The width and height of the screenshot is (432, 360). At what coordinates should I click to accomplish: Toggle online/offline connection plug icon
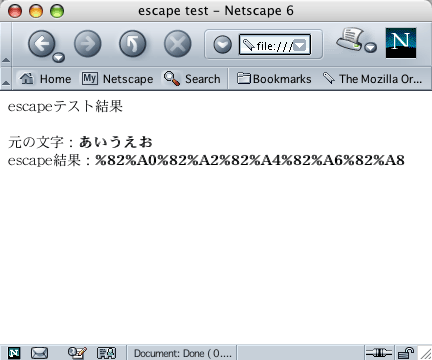coord(378,353)
